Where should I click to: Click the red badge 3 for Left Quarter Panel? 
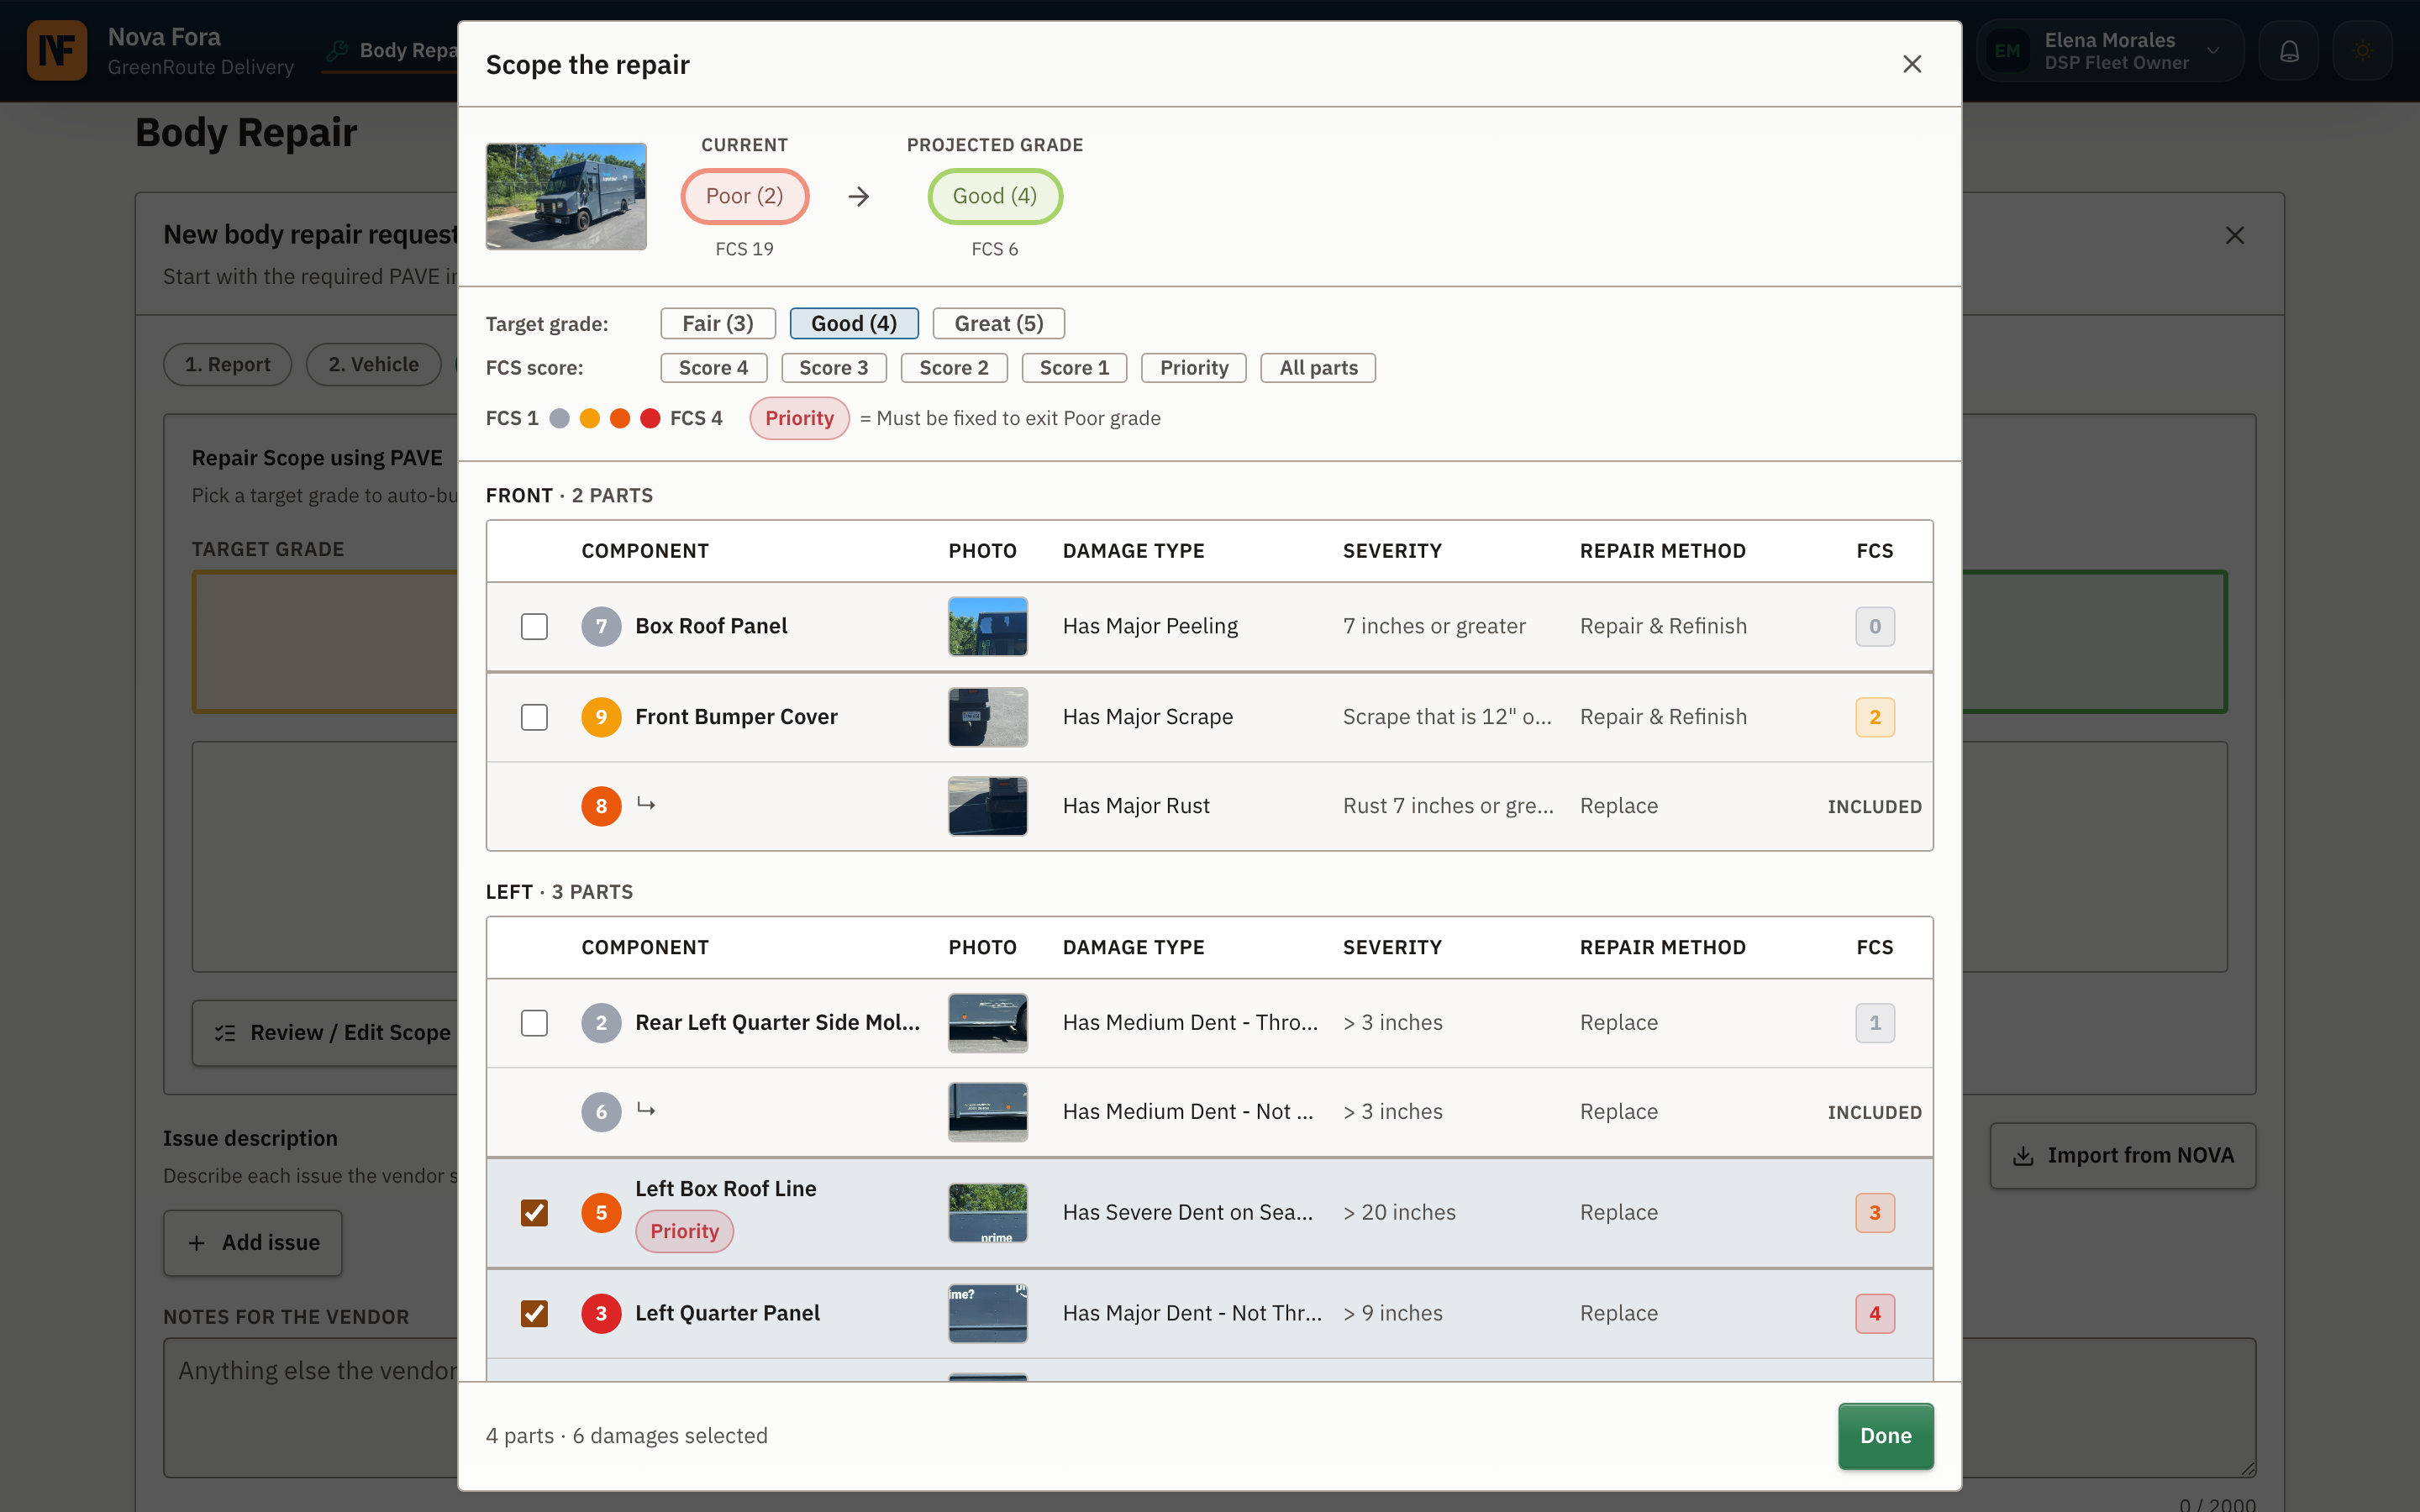tap(601, 1313)
